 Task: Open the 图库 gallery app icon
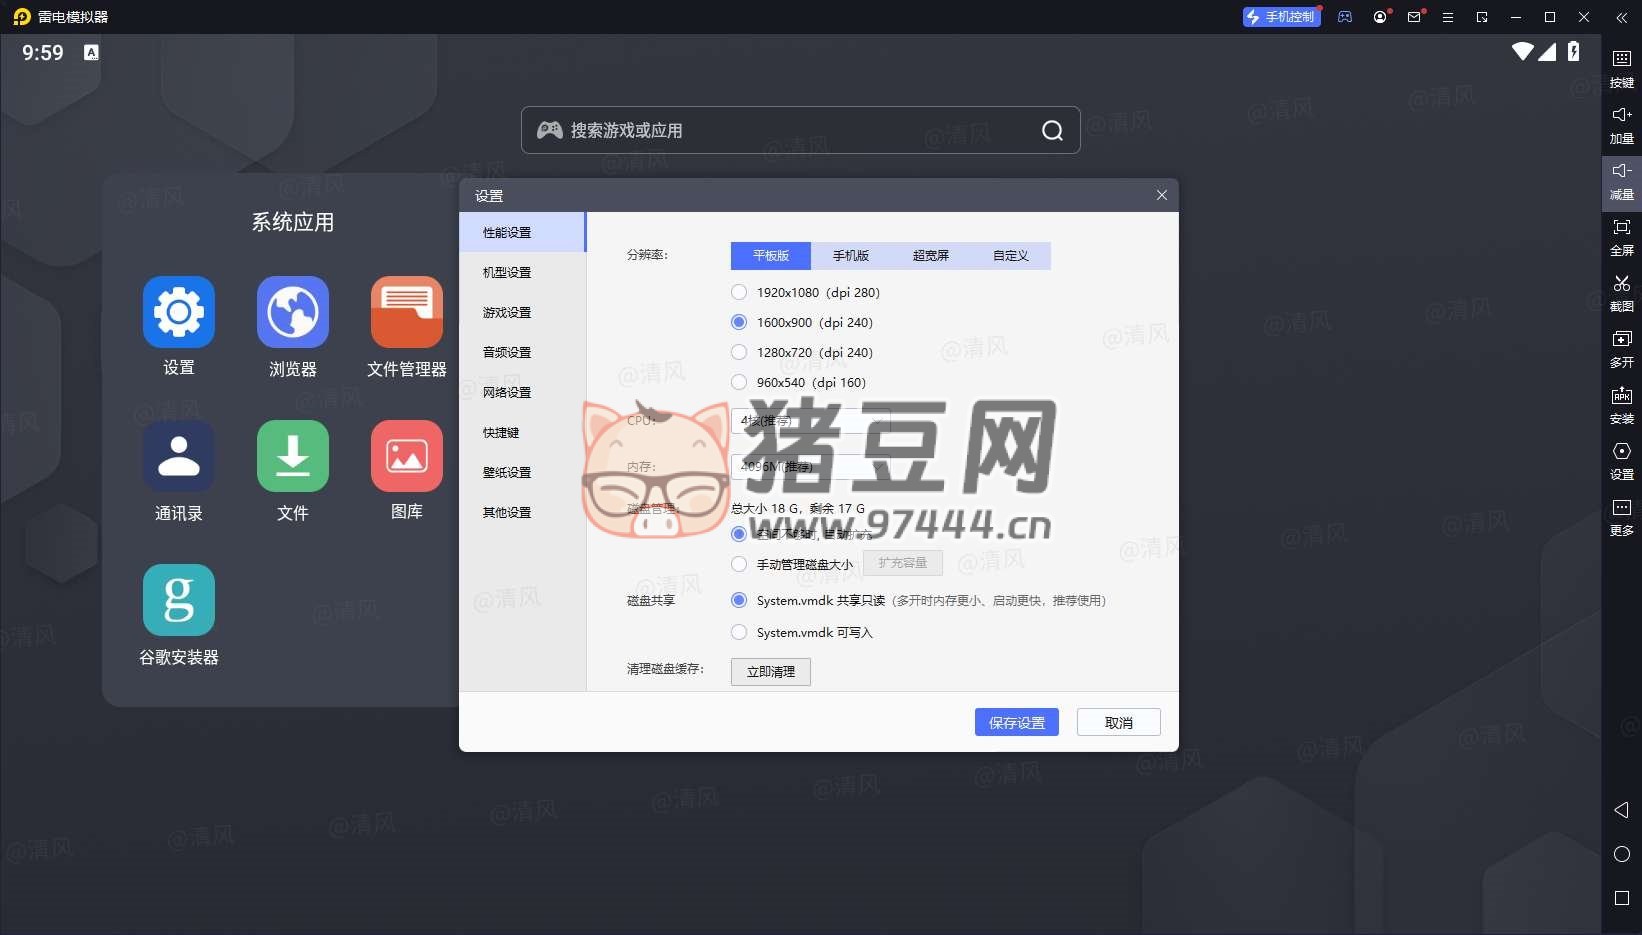406,456
